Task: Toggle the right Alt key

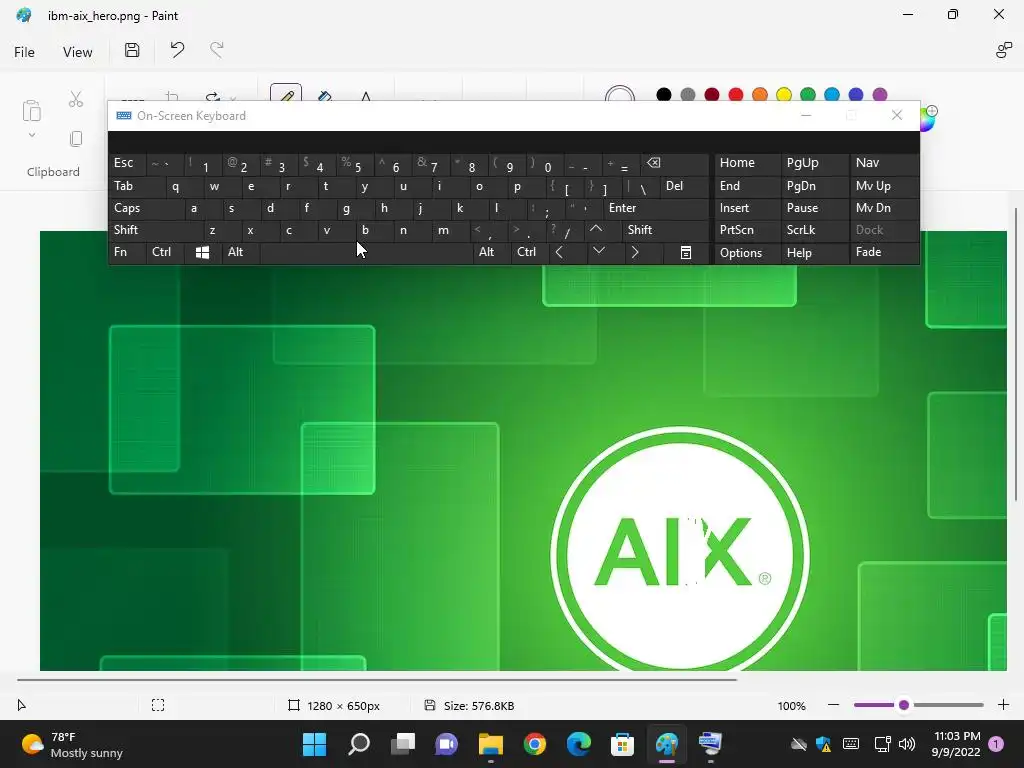Action: (491, 252)
